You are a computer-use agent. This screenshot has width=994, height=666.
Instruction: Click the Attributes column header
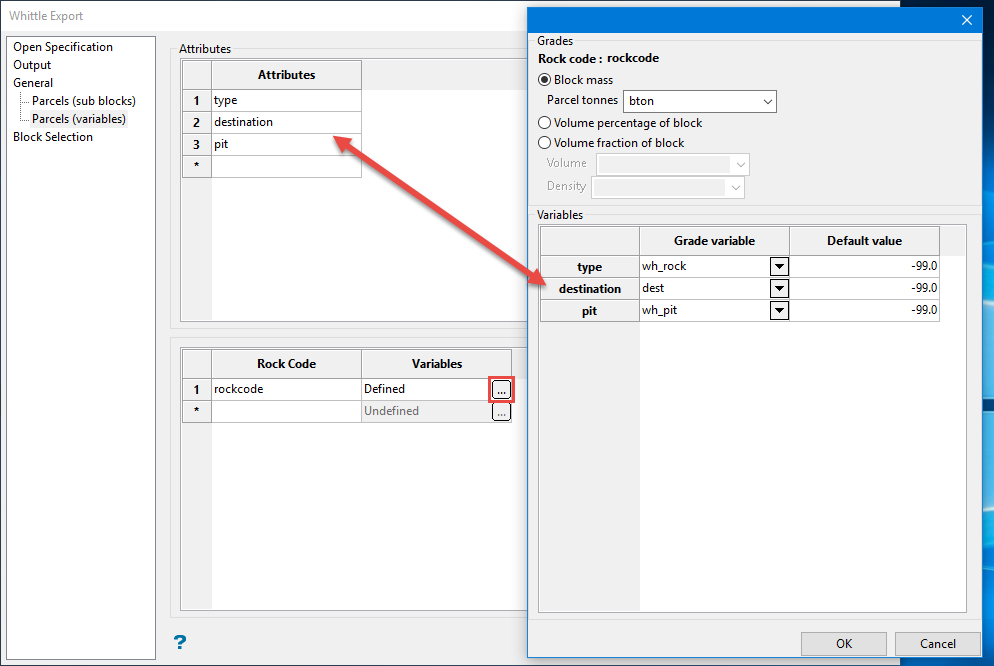(x=287, y=75)
